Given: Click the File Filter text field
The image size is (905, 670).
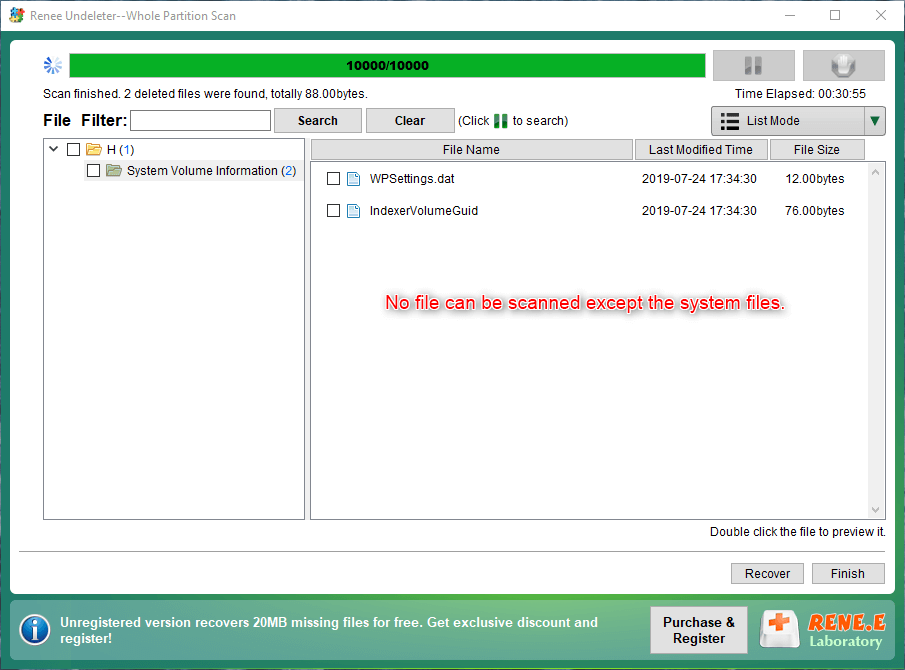Looking at the screenshot, I should (x=200, y=121).
